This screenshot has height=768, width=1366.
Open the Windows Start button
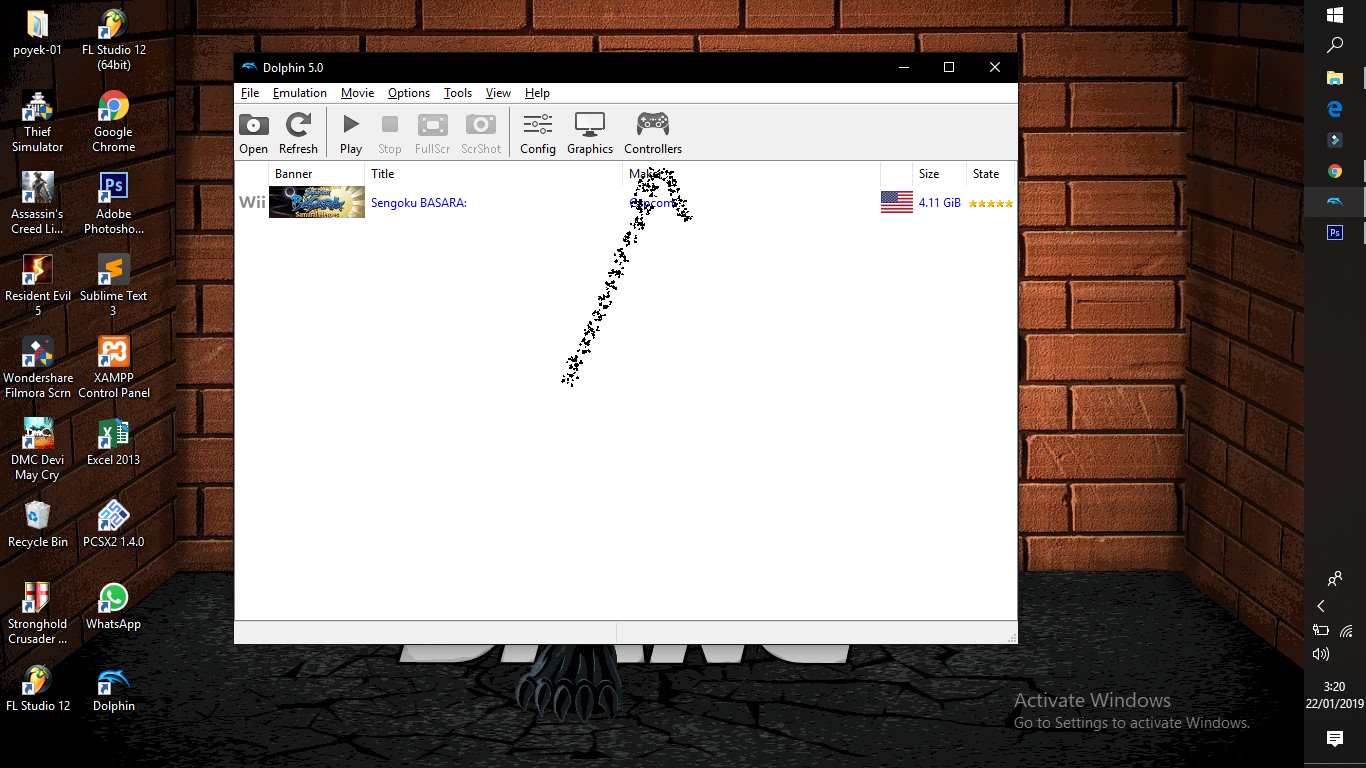click(x=1334, y=15)
